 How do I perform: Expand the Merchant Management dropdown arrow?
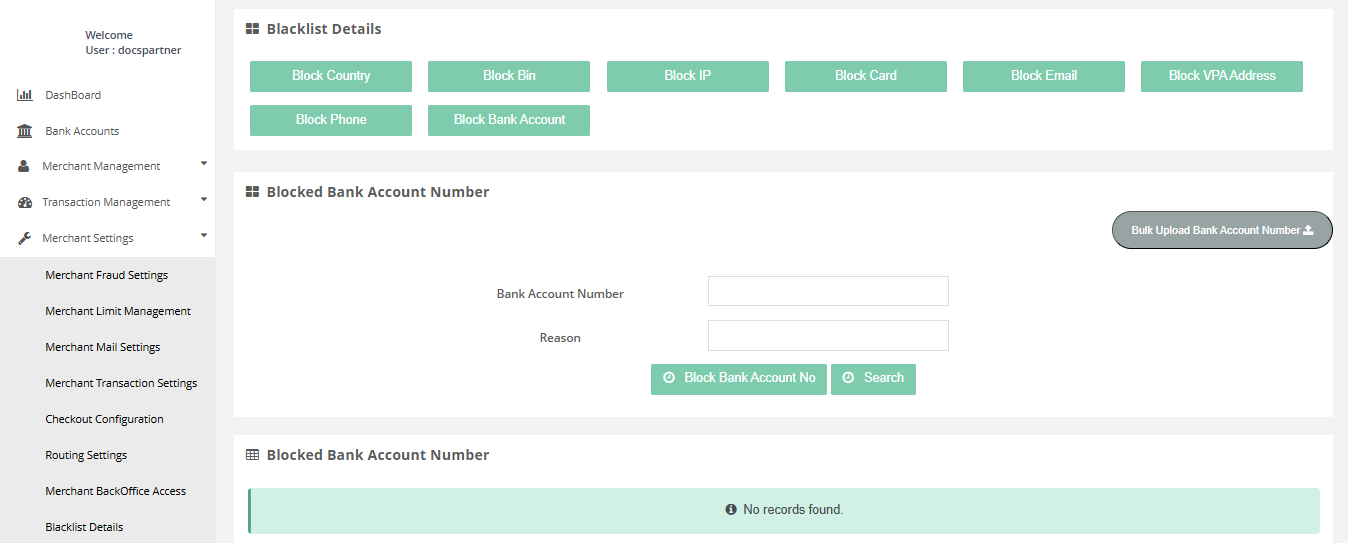point(204,163)
